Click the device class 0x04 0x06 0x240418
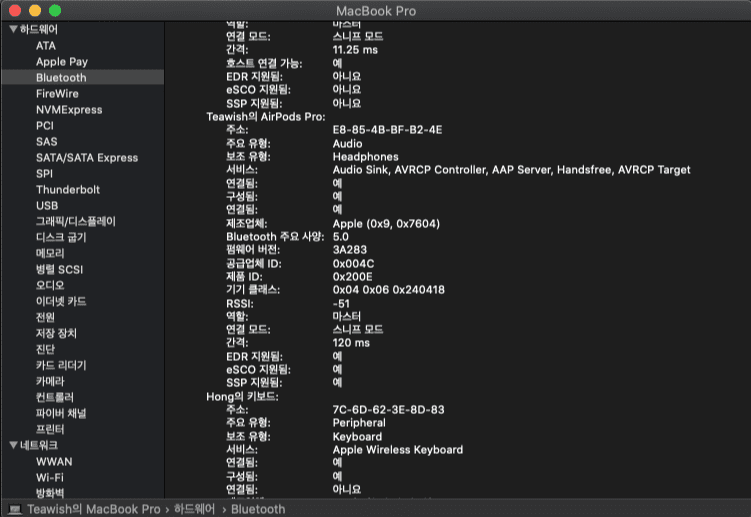The height and width of the screenshot is (517, 751). tap(388, 290)
